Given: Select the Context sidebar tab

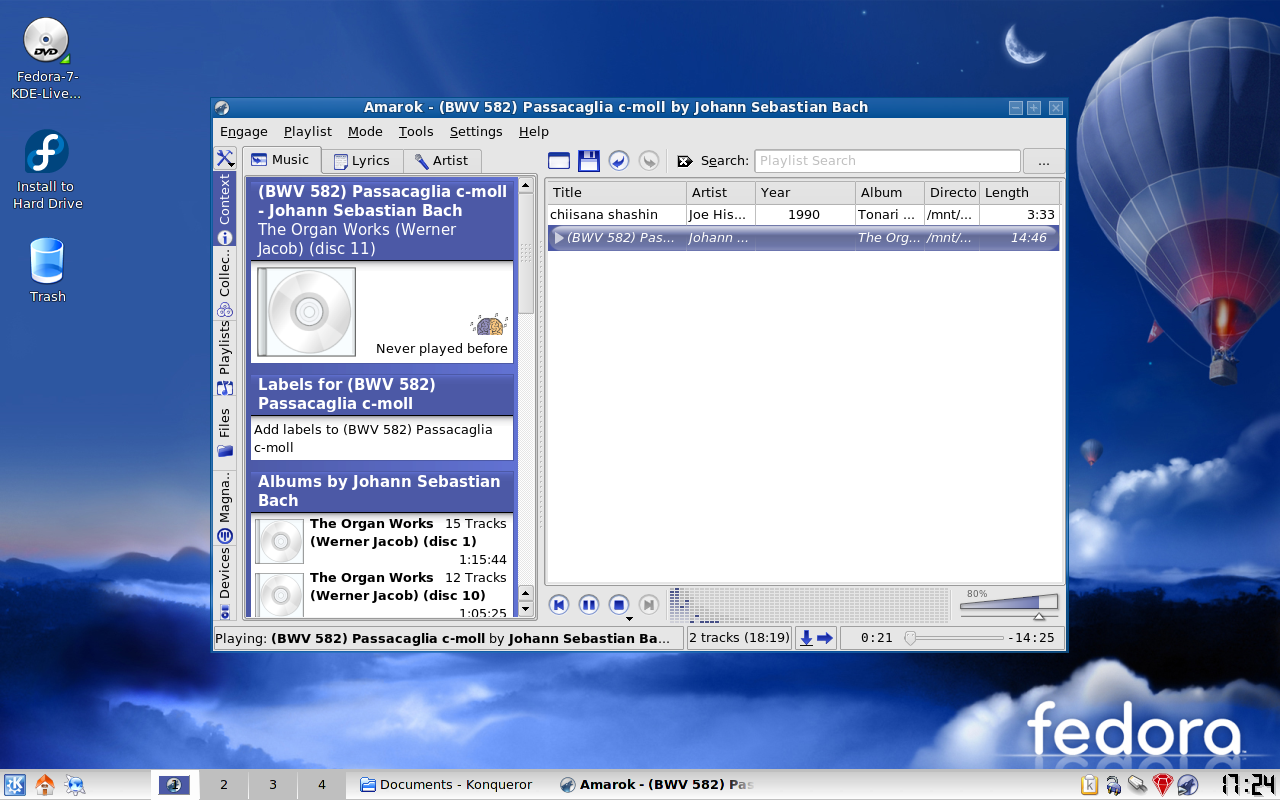Looking at the screenshot, I should tap(225, 209).
